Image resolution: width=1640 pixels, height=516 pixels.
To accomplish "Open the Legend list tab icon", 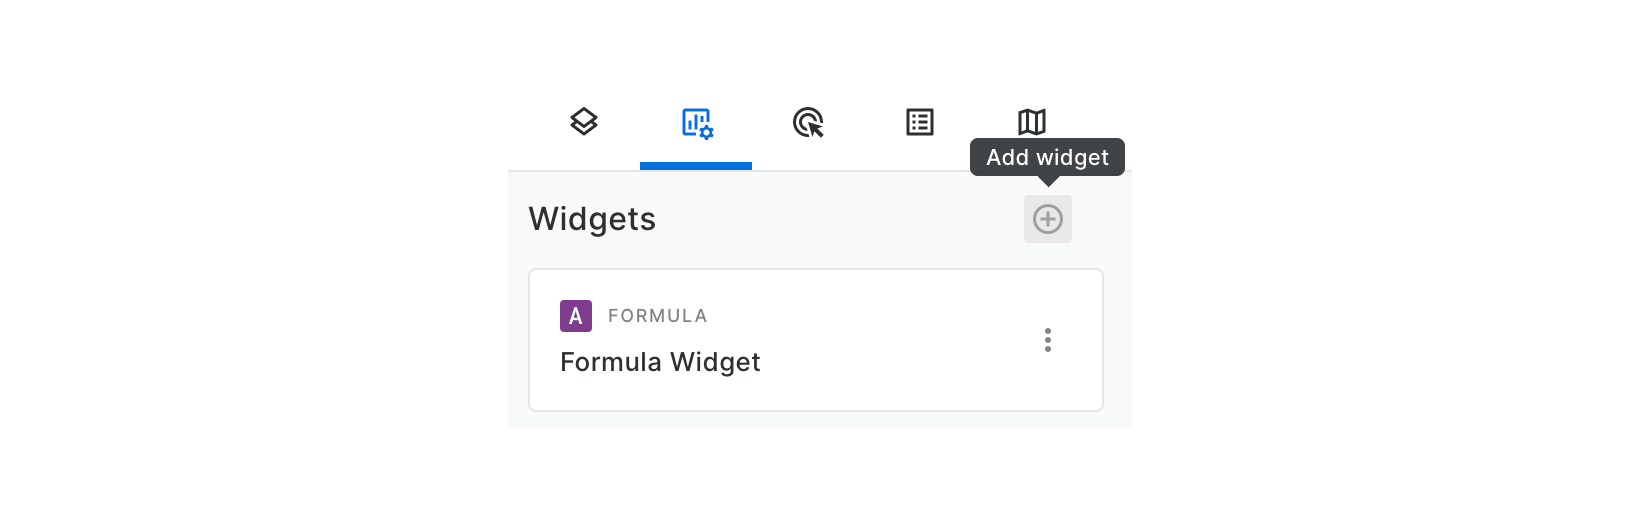I will click(920, 122).
